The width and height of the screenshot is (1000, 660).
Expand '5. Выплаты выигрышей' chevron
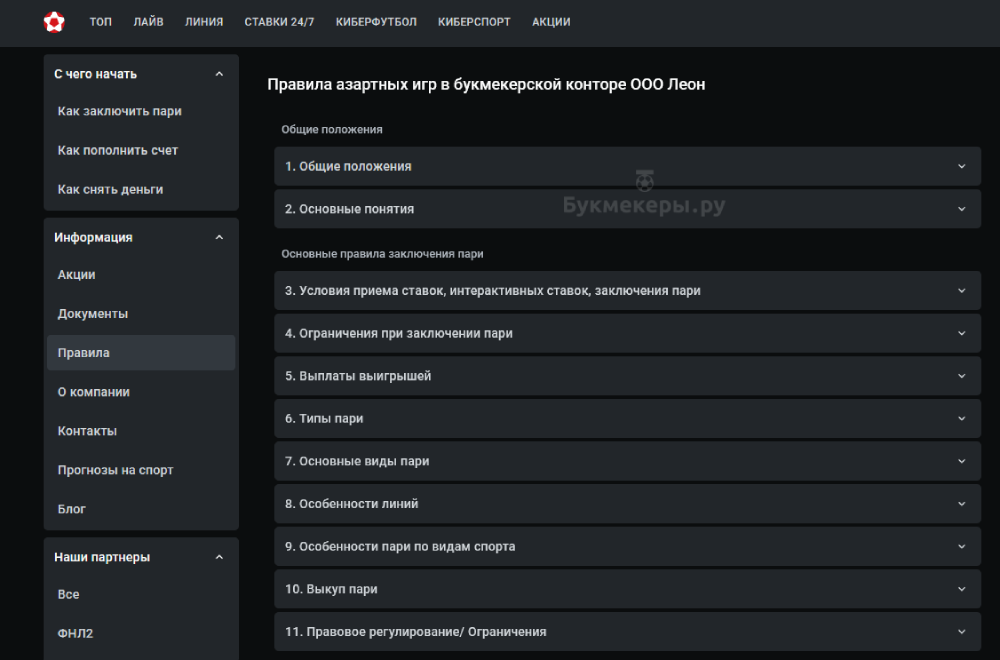point(962,376)
